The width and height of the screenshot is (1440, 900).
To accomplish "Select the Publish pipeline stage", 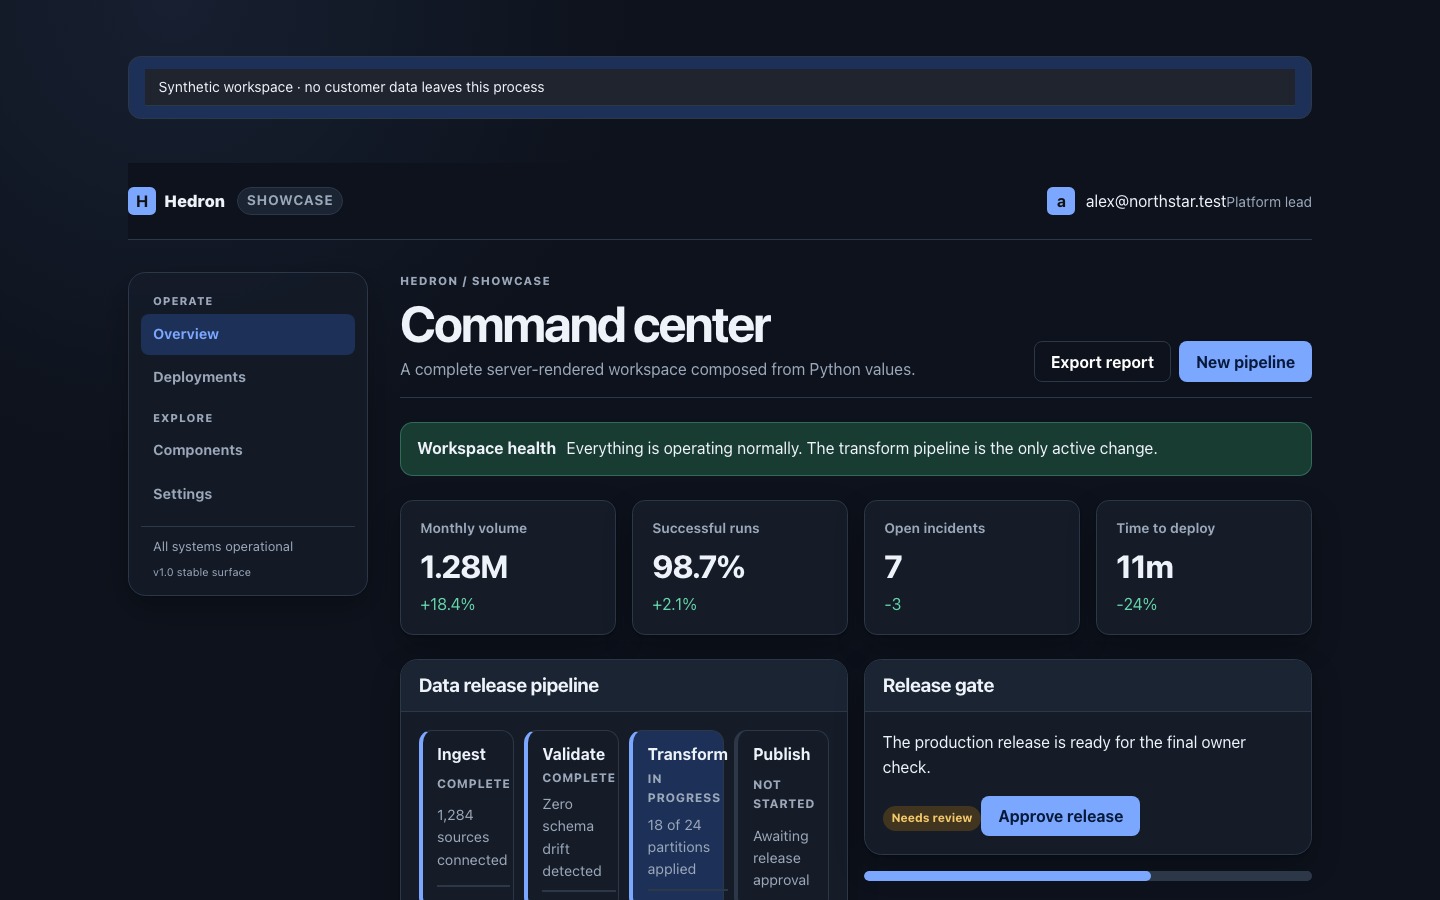I will (782, 815).
